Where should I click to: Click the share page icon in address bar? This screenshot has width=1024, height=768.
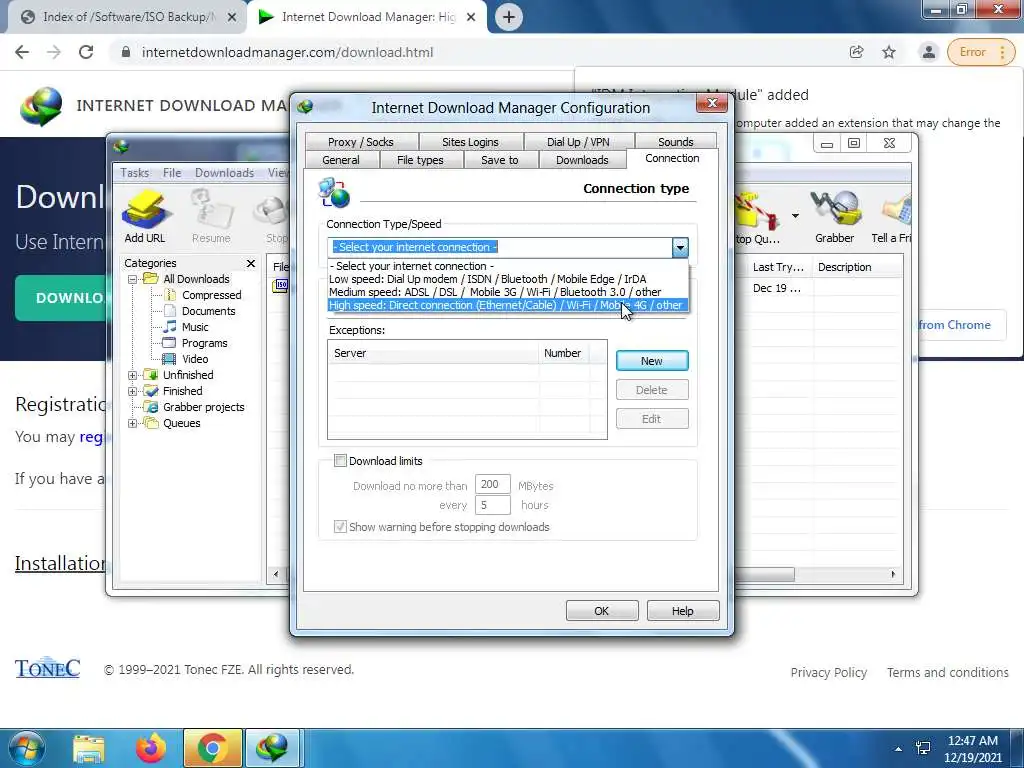[856, 52]
